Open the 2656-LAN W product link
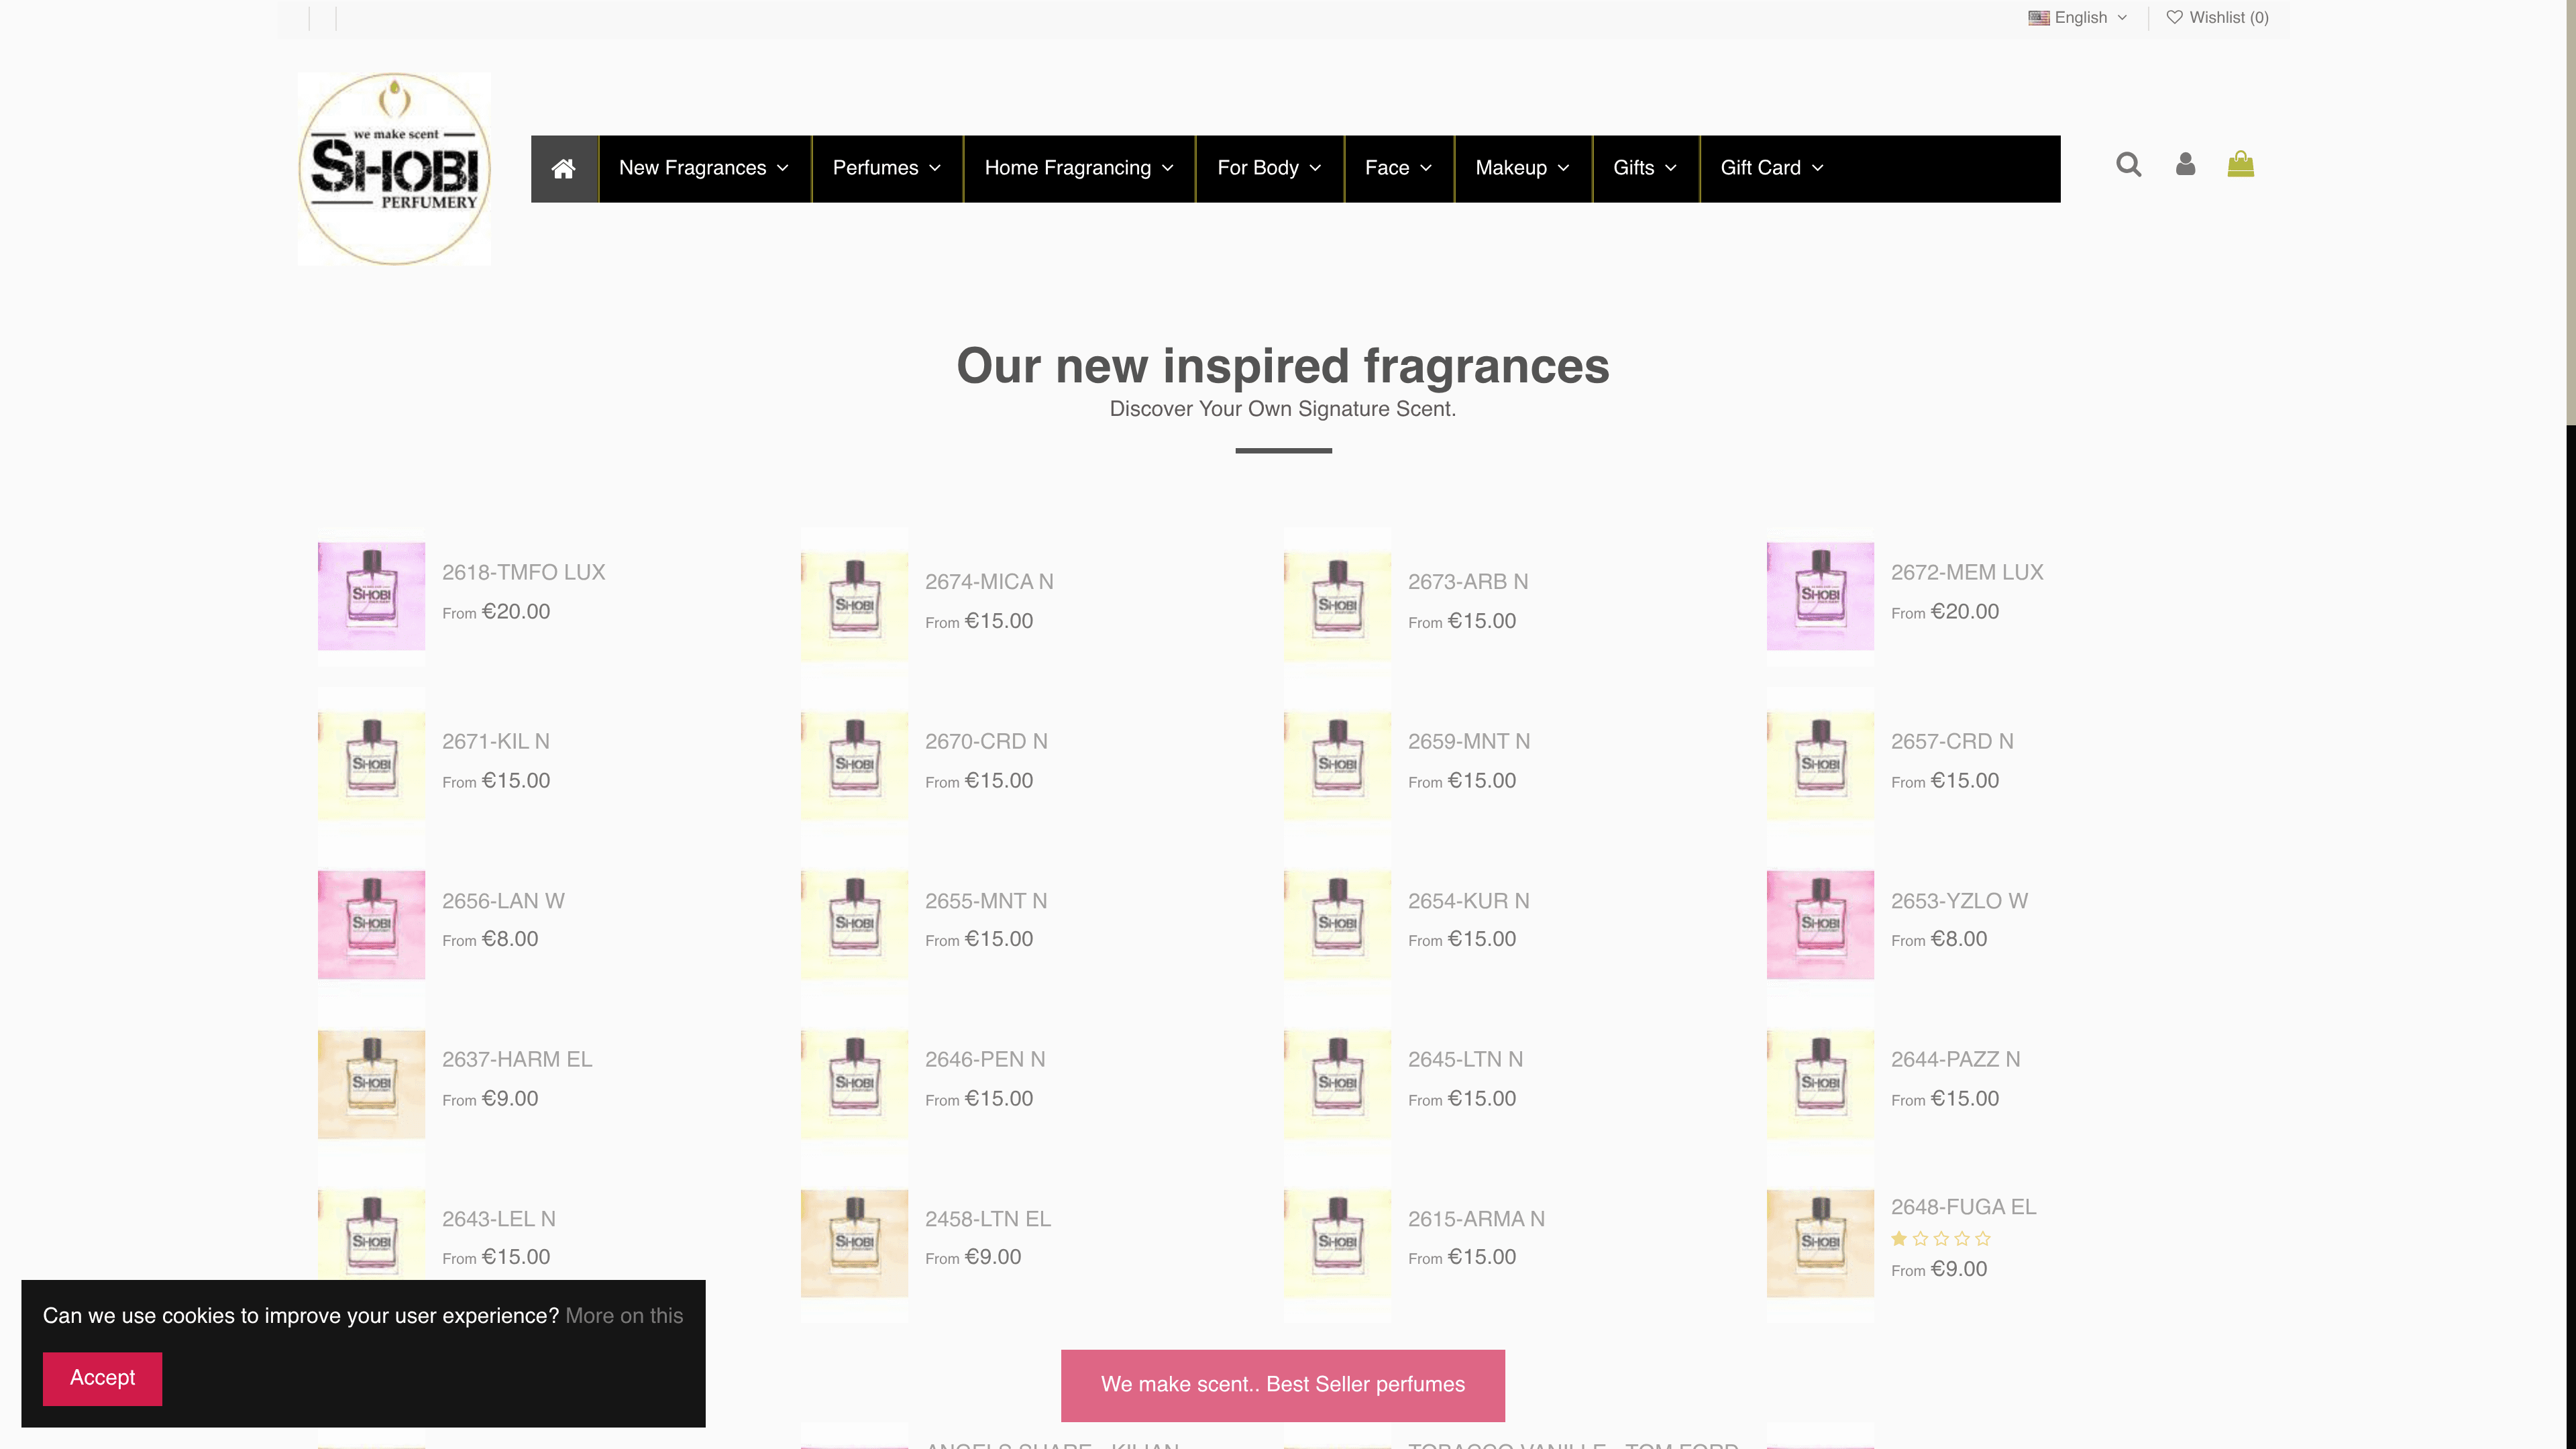Viewport: 2576px width, 1449px height. pyautogui.click(x=503, y=900)
